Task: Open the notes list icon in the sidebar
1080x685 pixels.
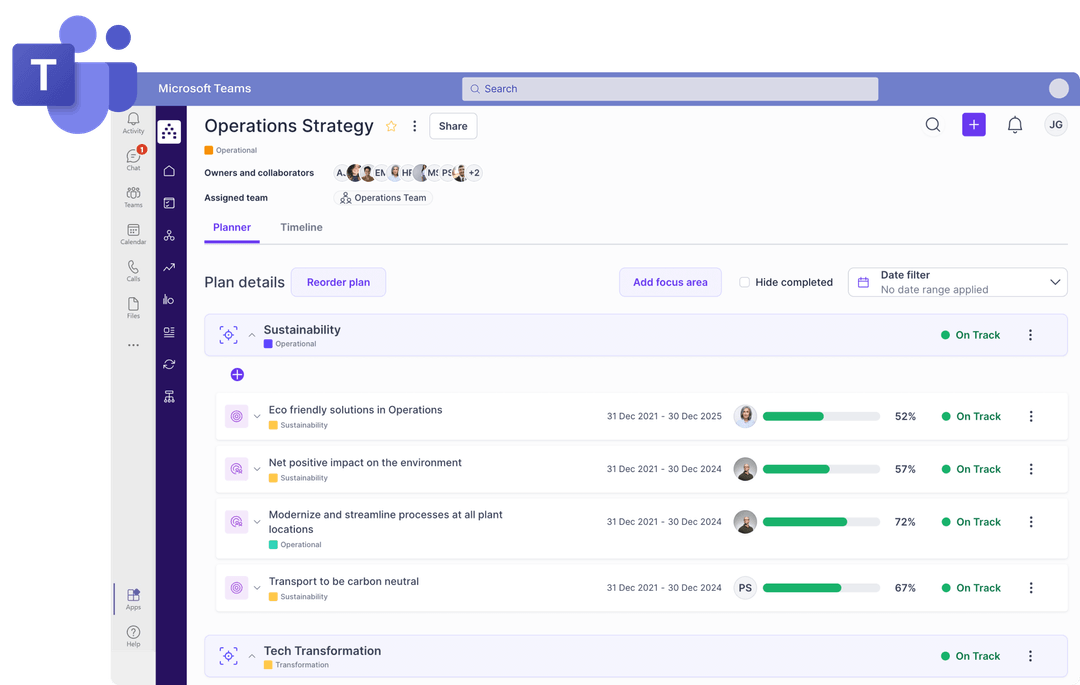Action: pyautogui.click(x=169, y=332)
